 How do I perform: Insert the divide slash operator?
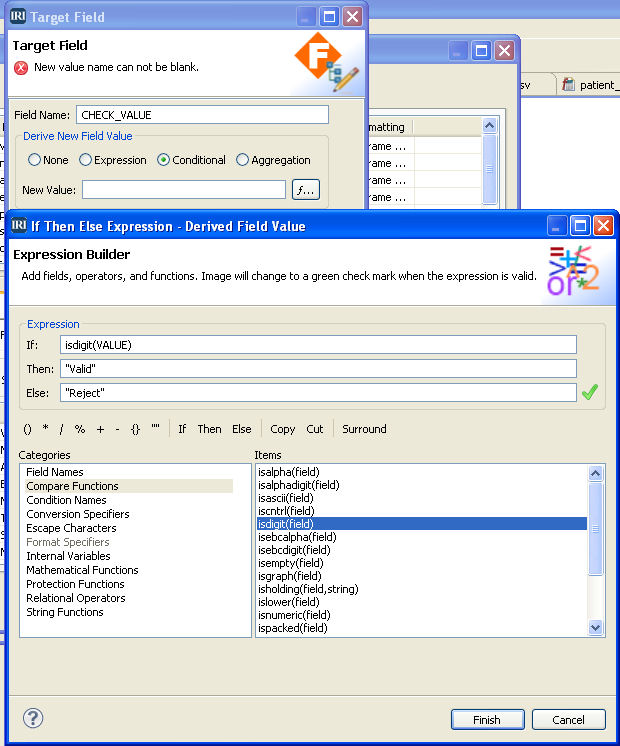click(x=62, y=429)
